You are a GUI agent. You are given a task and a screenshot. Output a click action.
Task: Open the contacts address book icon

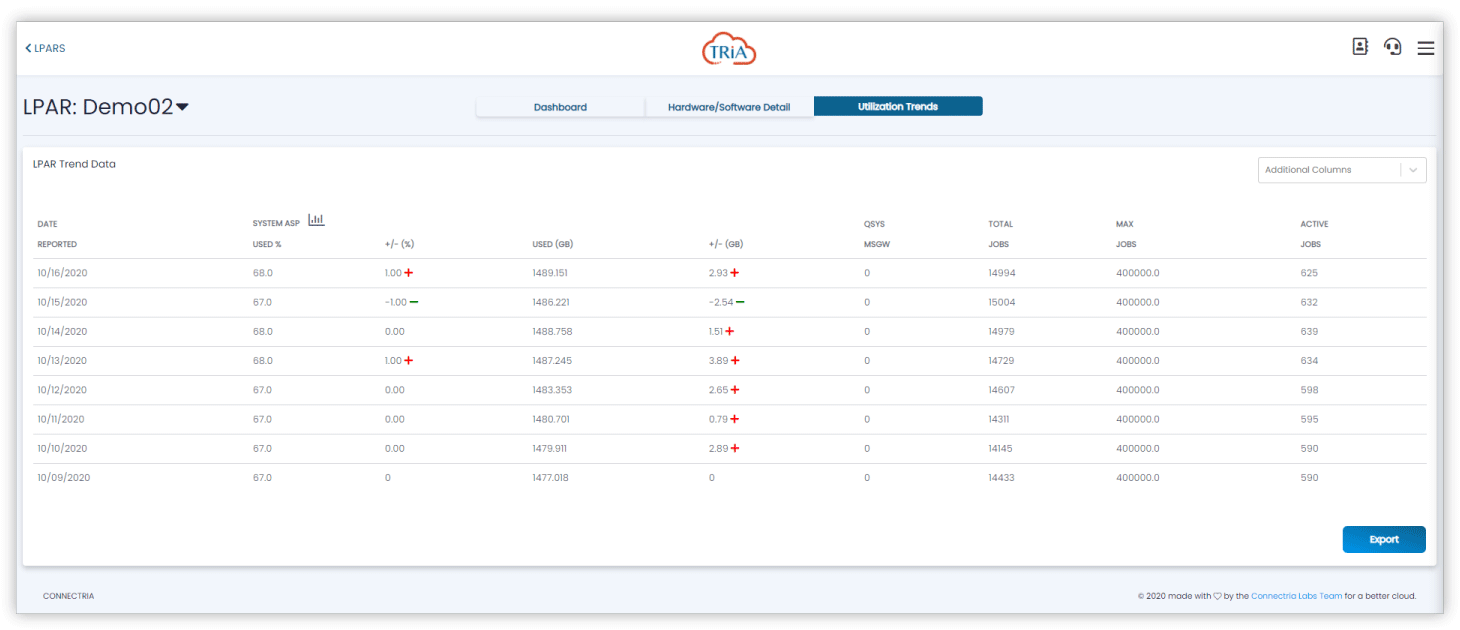tap(1360, 46)
